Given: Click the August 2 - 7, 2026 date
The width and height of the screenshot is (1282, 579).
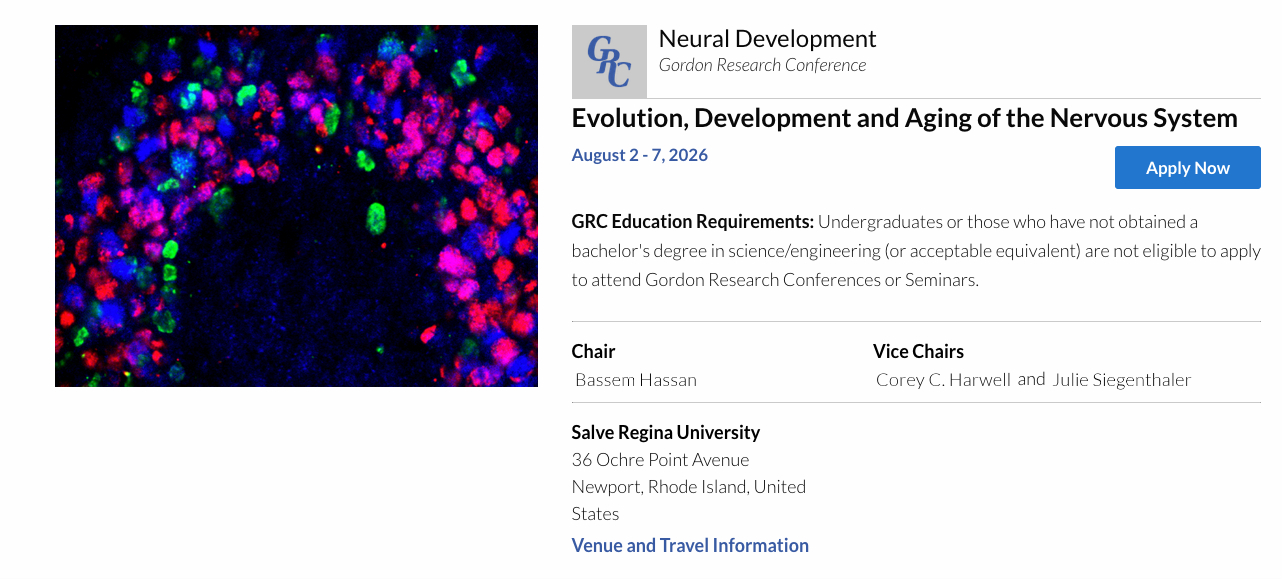Looking at the screenshot, I should coord(639,155).
